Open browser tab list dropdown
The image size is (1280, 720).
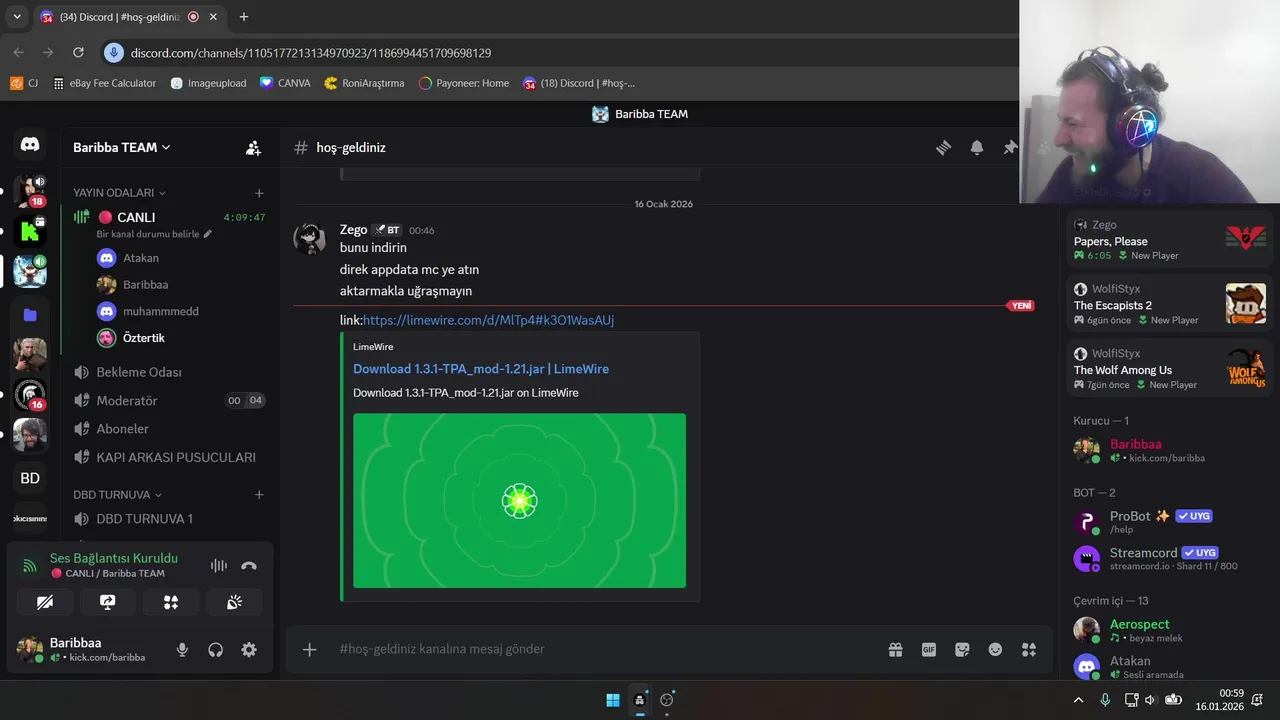point(17,17)
